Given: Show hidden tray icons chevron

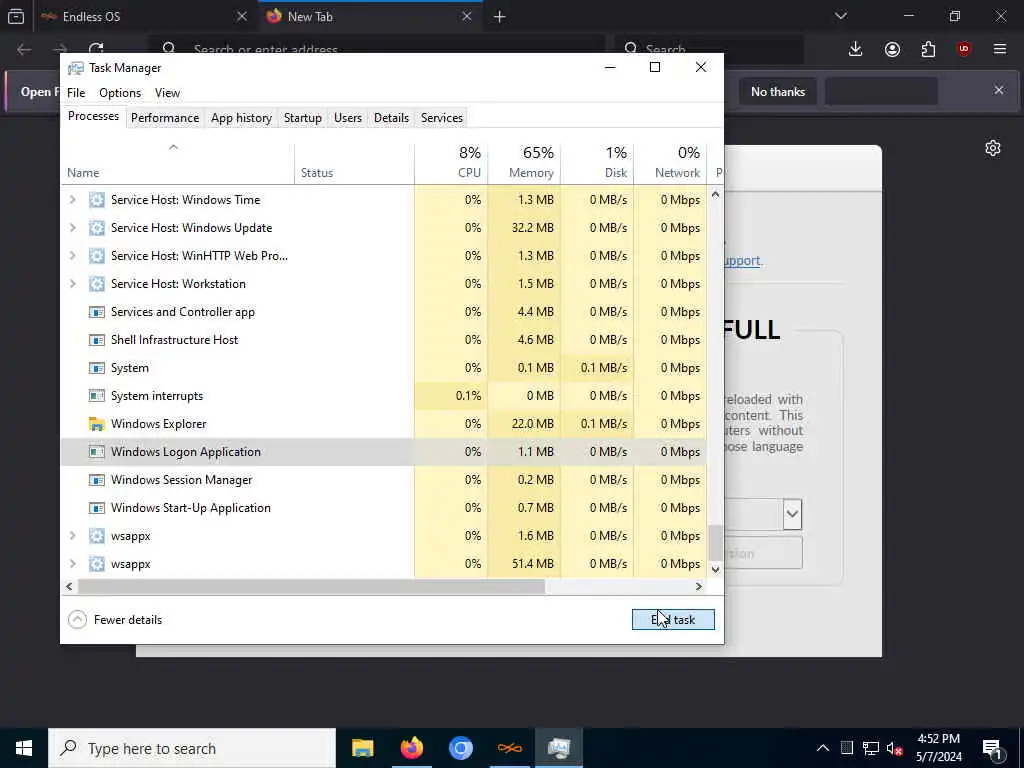Looking at the screenshot, I should (823, 749).
